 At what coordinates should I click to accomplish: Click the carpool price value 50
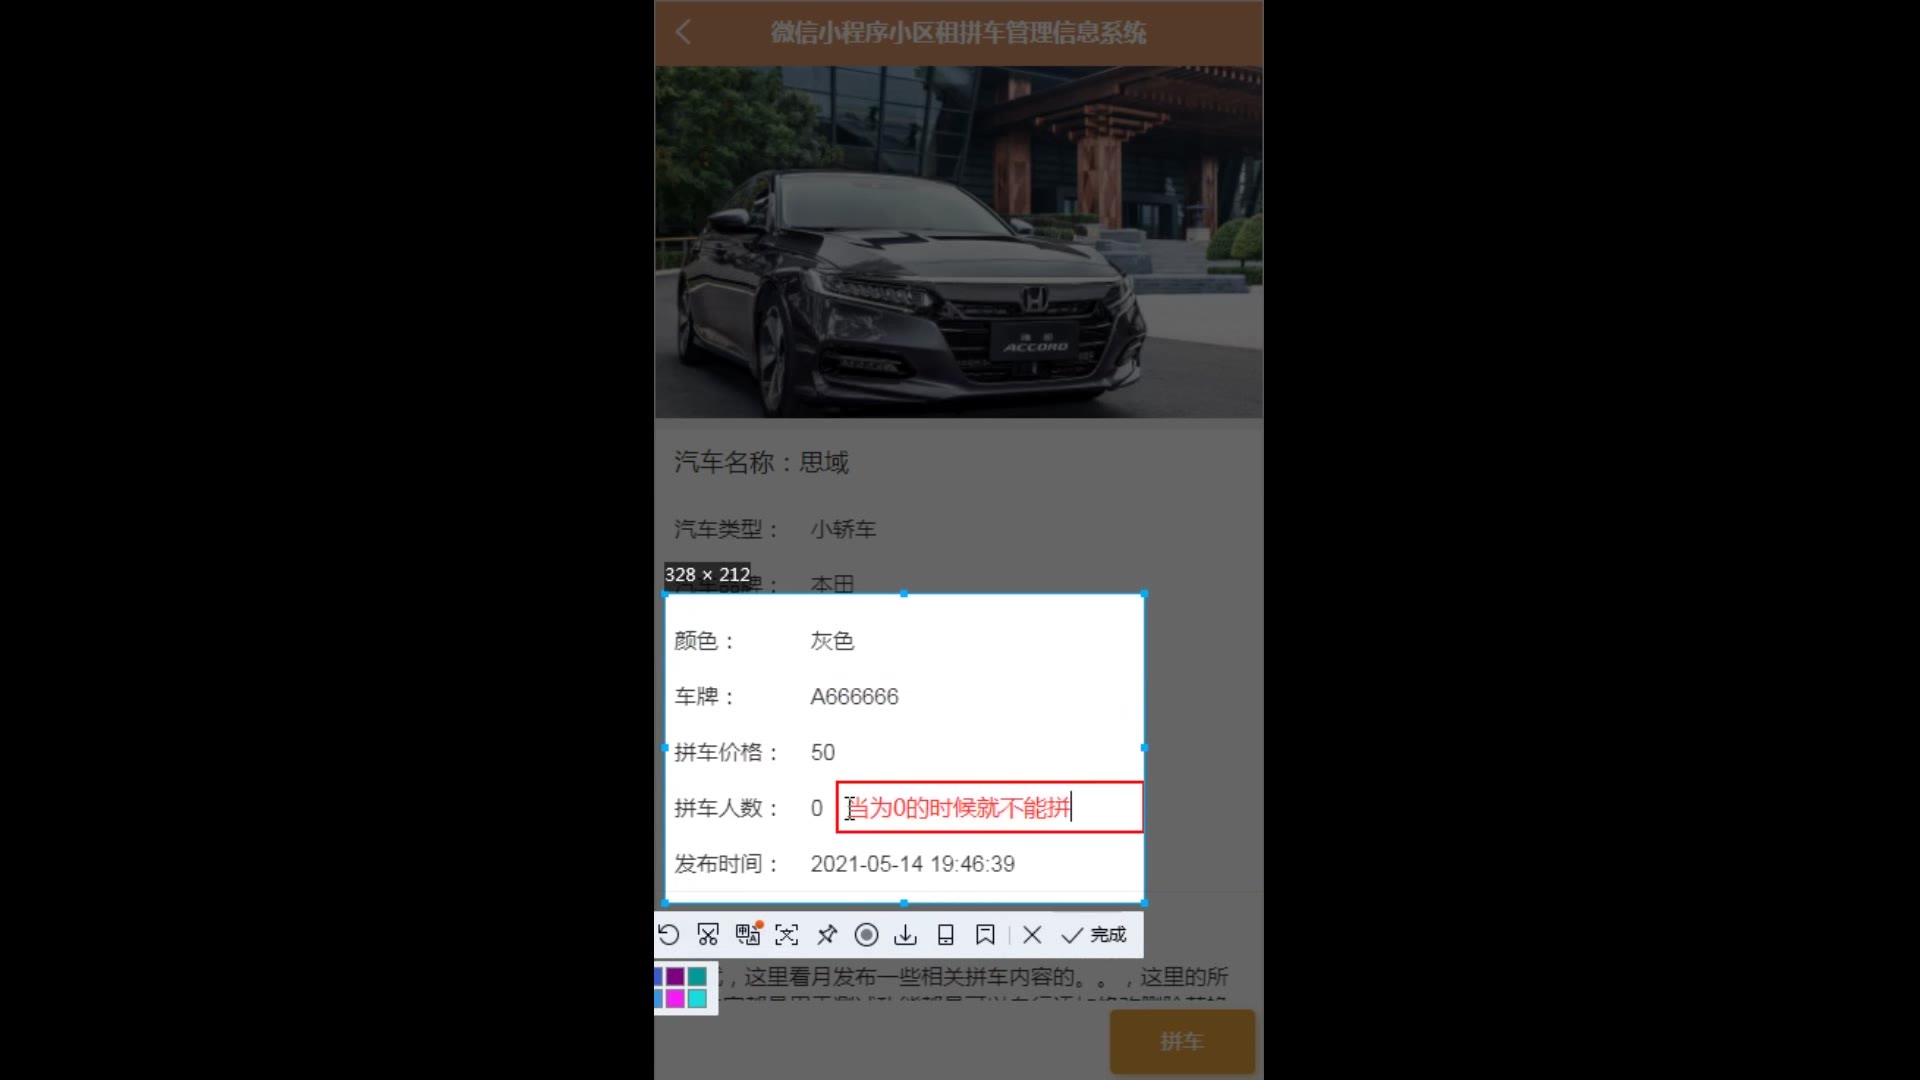pyautogui.click(x=822, y=752)
